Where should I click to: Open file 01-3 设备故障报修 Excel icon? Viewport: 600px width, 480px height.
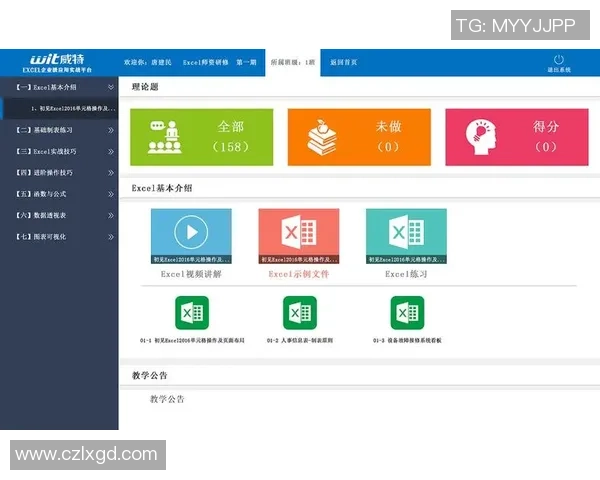click(407, 313)
